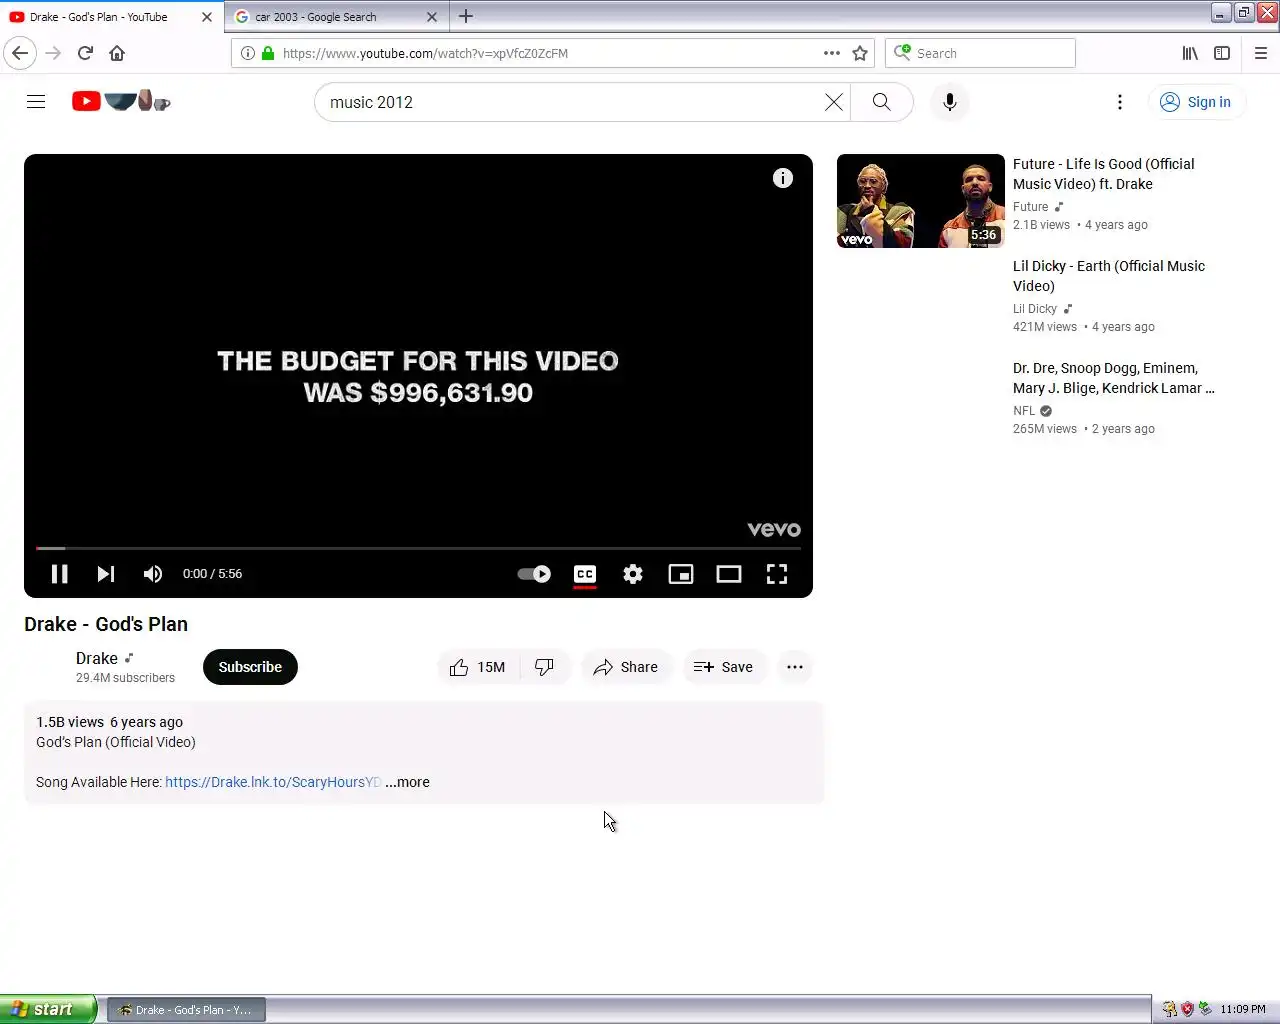Screen dimensions: 1280x1024
Task: Focus browser Search box
Action: click(x=980, y=53)
